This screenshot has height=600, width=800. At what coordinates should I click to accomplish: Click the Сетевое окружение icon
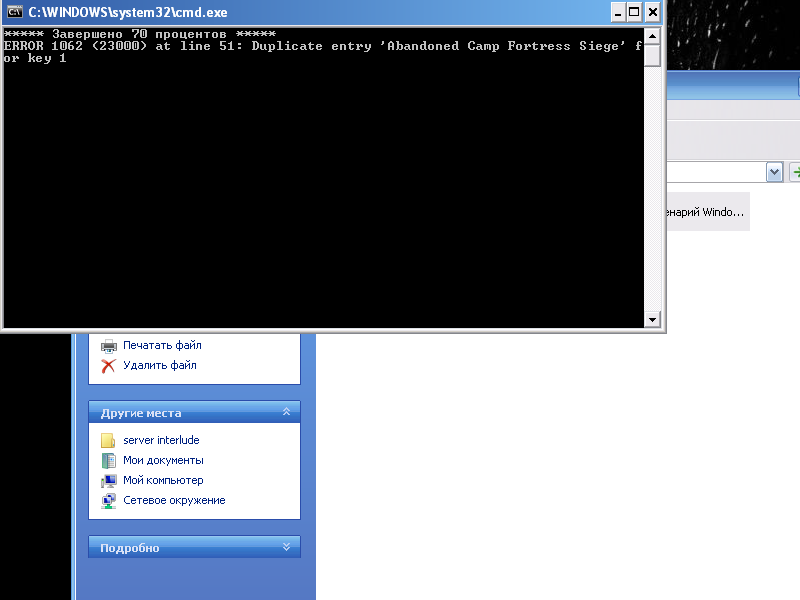point(108,501)
